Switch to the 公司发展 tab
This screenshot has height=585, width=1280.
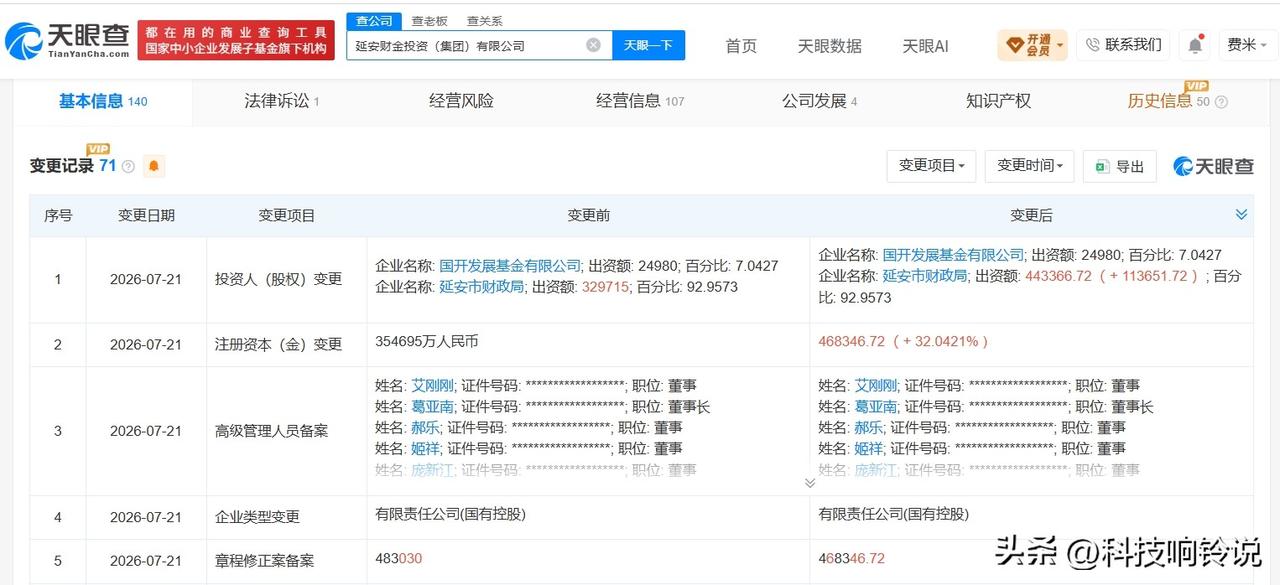819,101
